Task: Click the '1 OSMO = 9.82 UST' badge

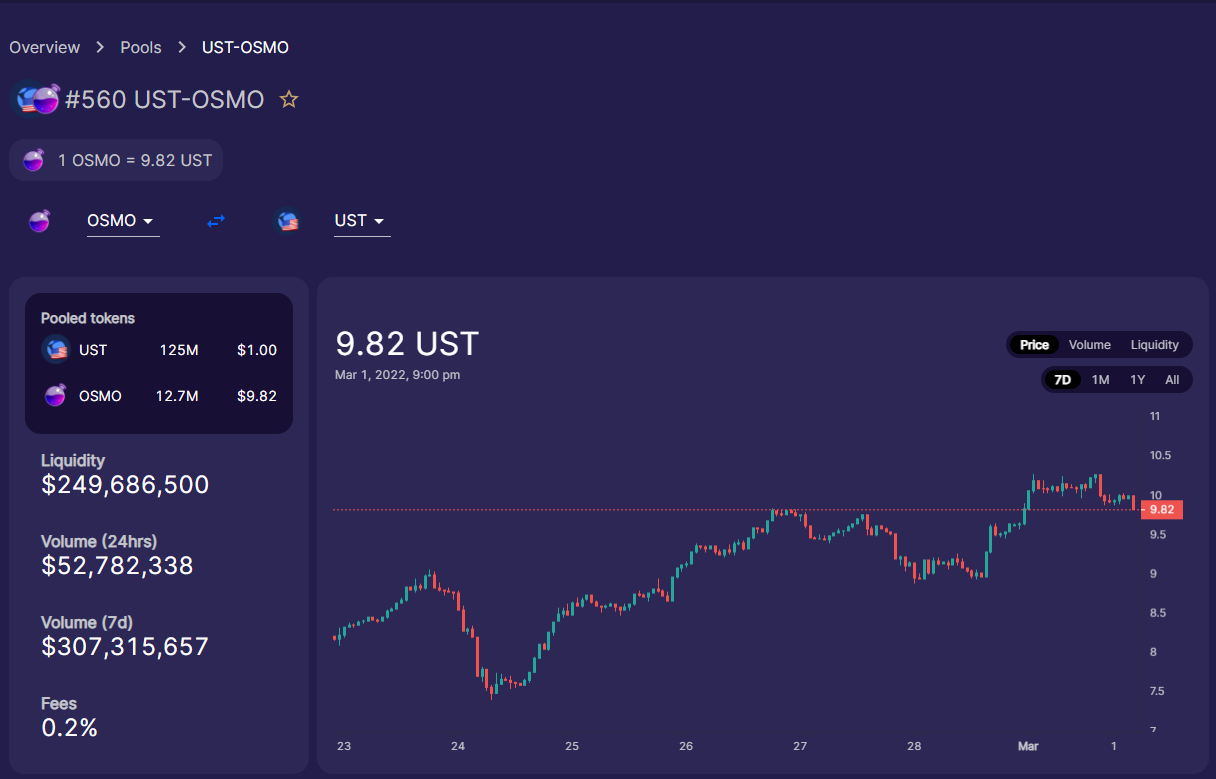Action: click(x=116, y=160)
